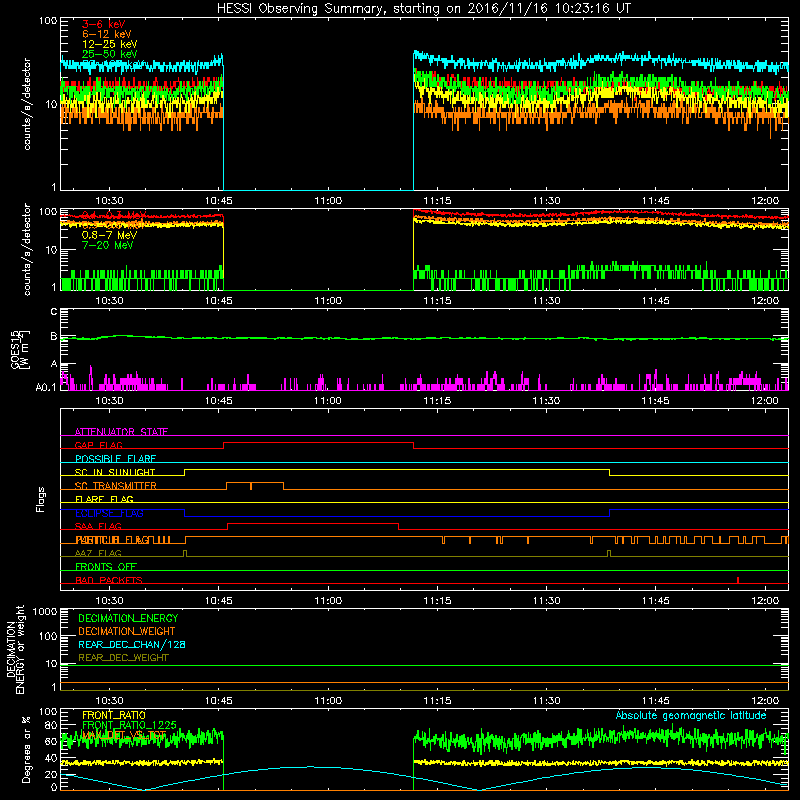Click the yellow 12-25 keV legend label
Screen dimensions: 800x800
[110, 44]
